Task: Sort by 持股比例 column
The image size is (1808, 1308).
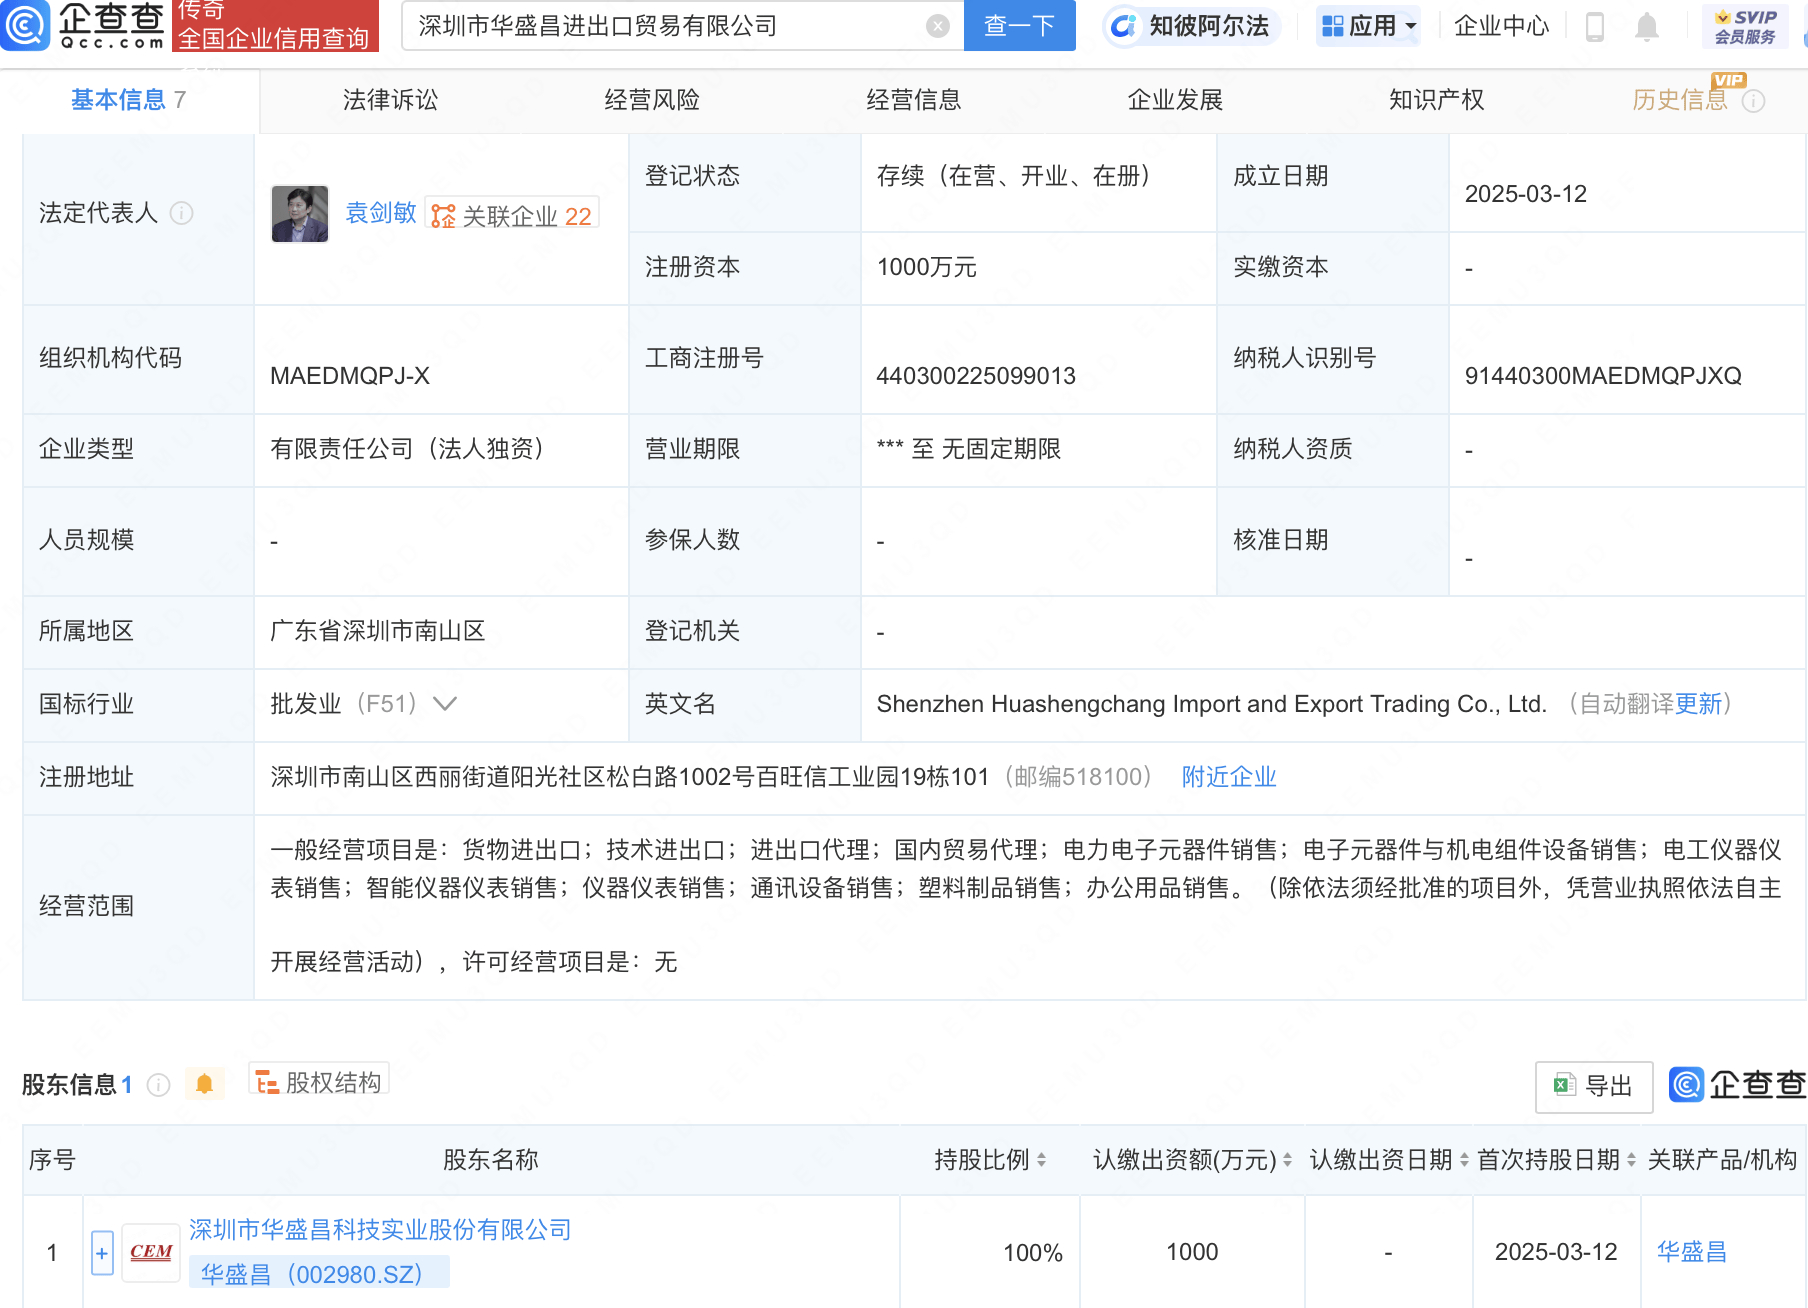Action: (x=1042, y=1160)
